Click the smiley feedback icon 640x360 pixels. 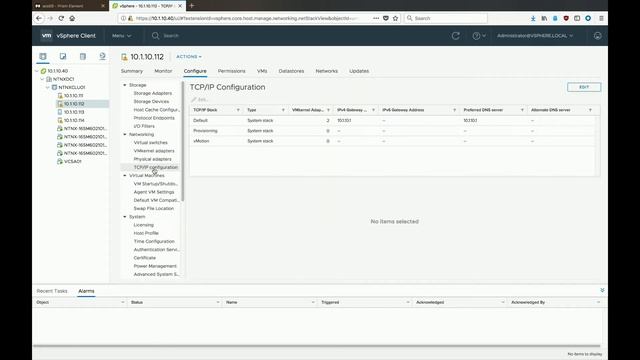(598, 36)
